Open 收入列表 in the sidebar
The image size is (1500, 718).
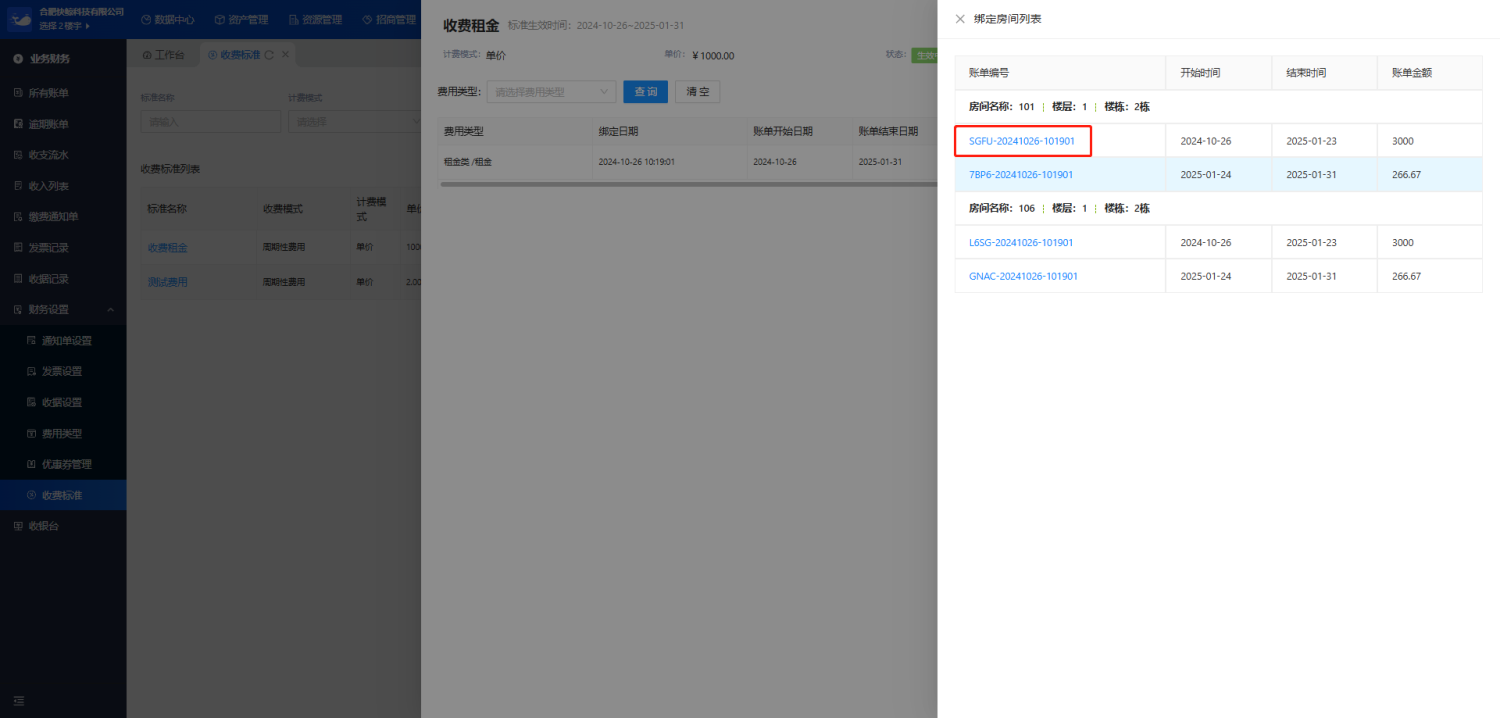[63, 186]
